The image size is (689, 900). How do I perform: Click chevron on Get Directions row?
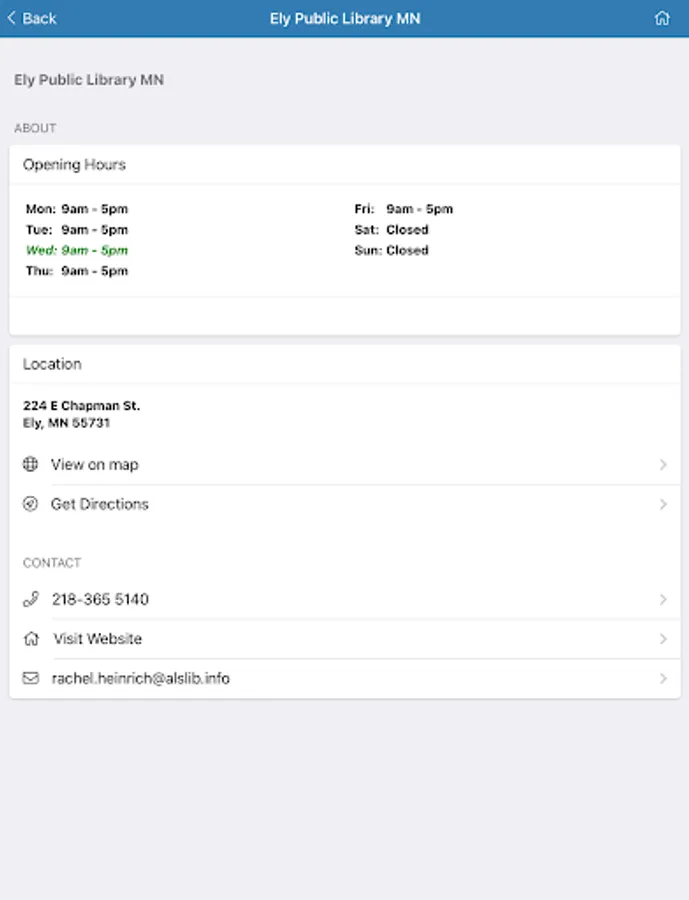coord(663,504)
